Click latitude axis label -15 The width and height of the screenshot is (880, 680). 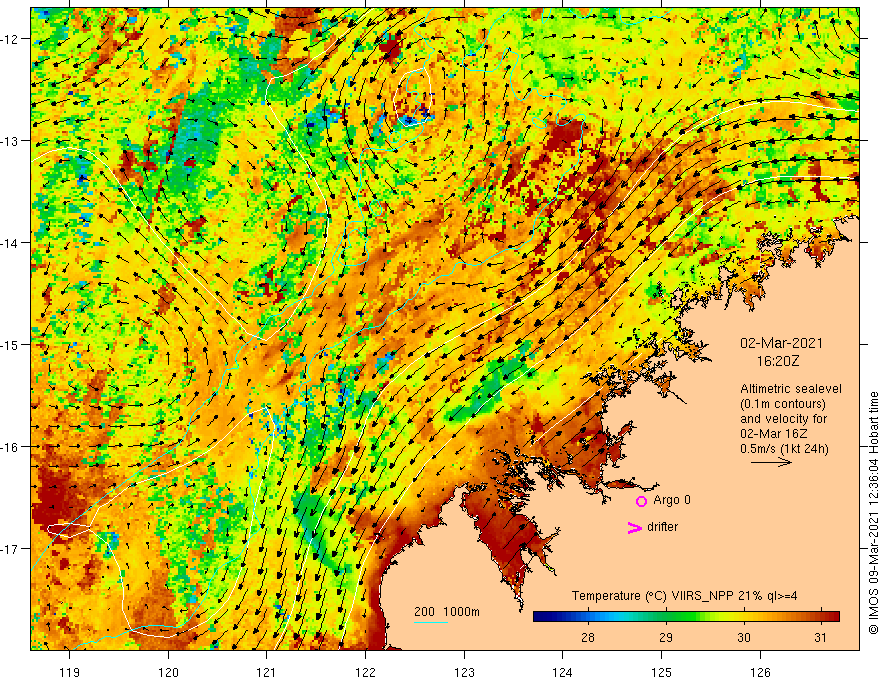(x=11, y=344)
